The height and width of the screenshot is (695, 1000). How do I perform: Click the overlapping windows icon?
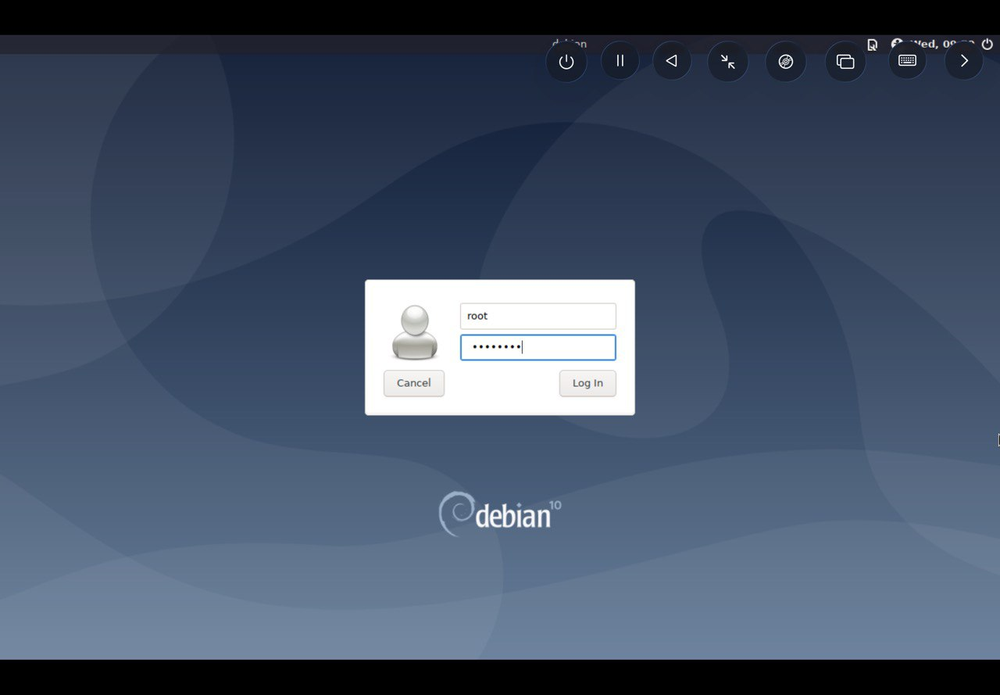click(x=845, y=62)
